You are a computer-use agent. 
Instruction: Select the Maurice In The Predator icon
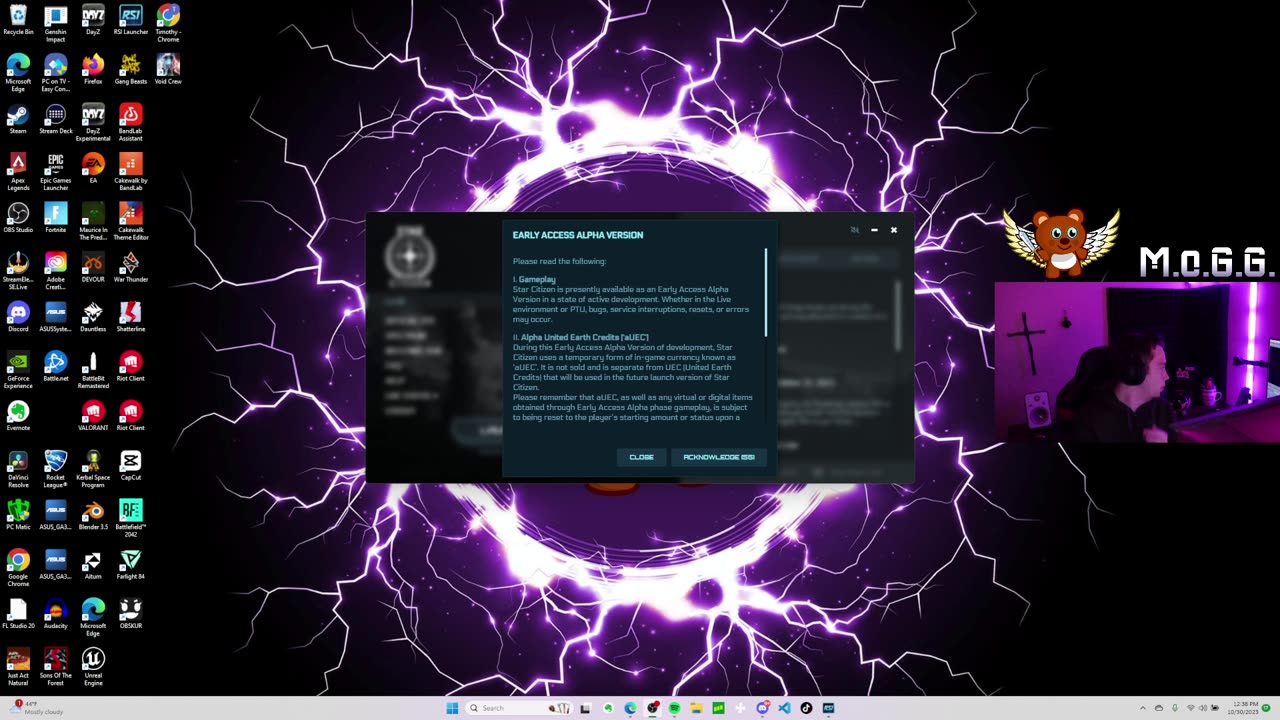pos(93,222)
